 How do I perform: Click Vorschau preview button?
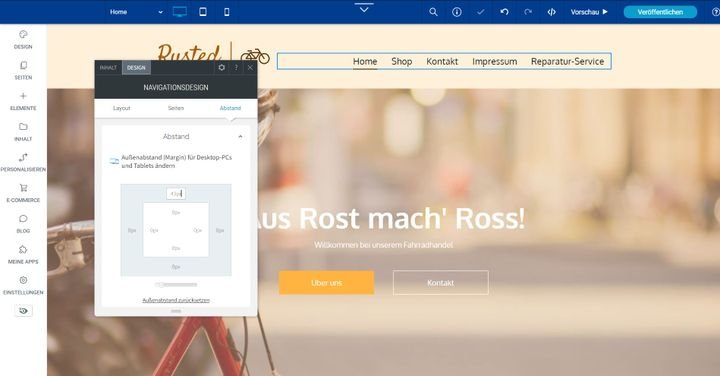589,12
